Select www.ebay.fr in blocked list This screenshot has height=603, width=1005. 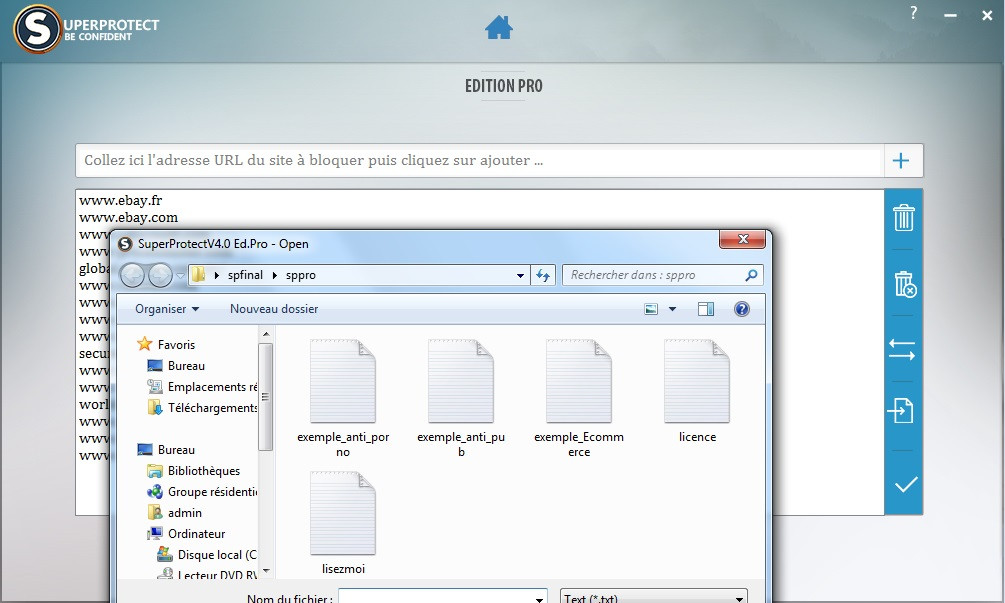120,201
